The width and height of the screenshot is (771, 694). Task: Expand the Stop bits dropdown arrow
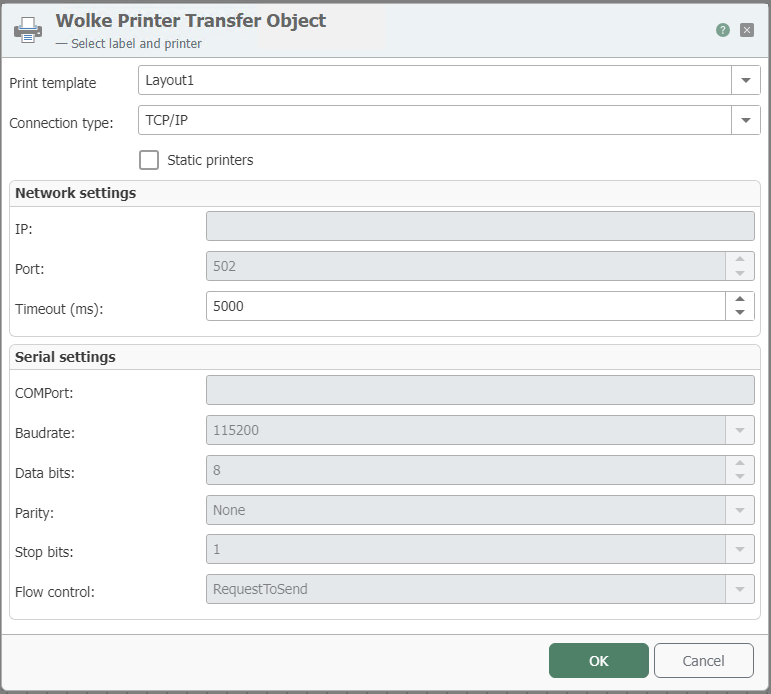point(740,549)
